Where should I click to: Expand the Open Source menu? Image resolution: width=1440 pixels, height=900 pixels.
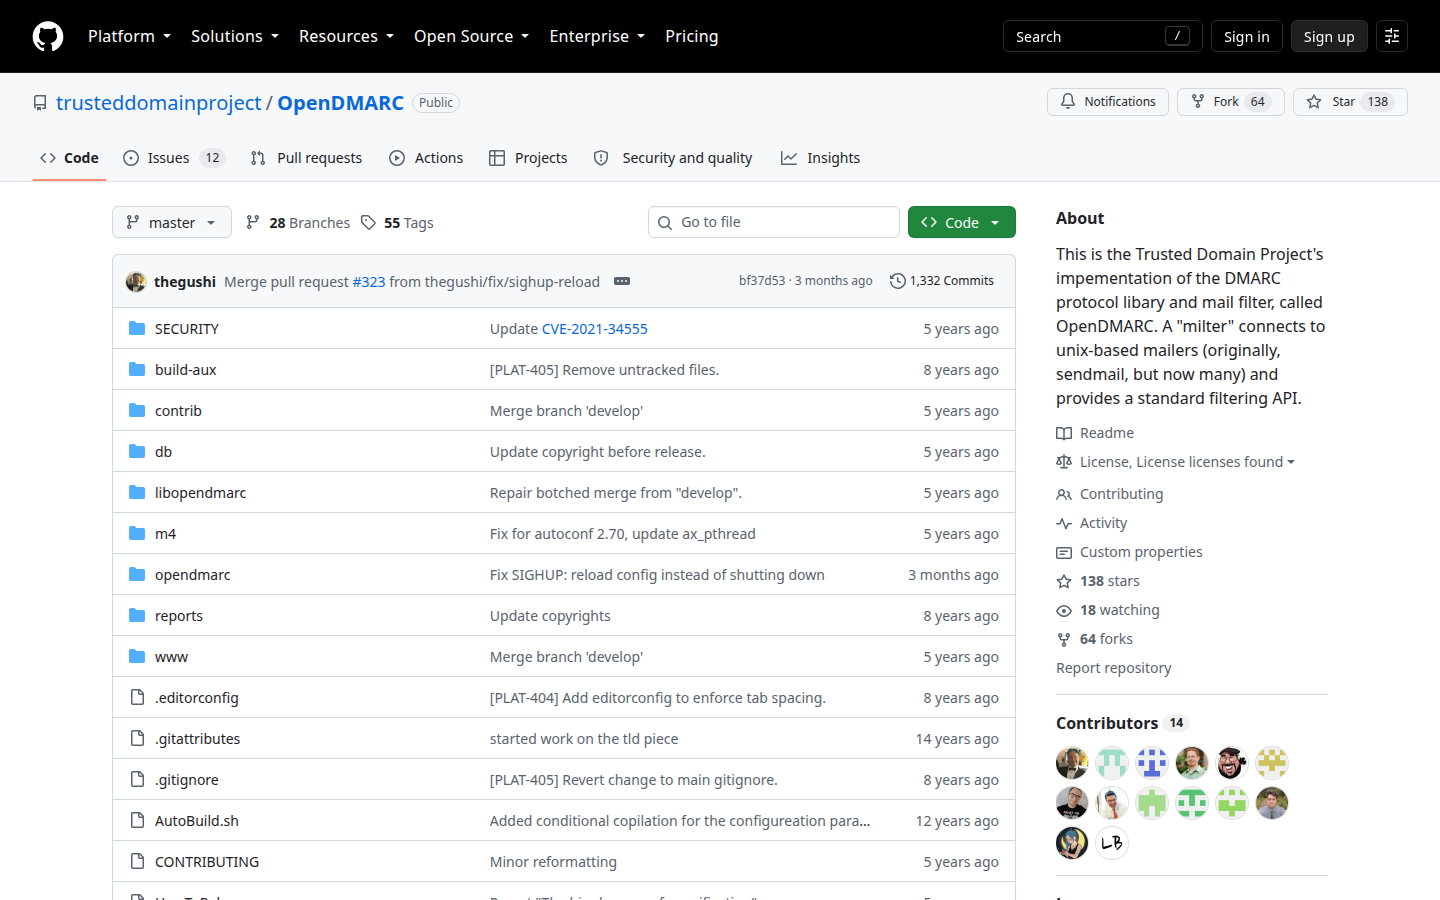[471, 36]
